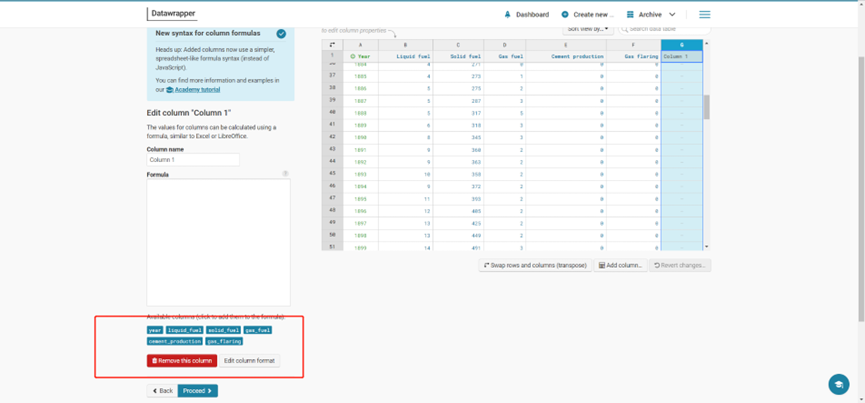Select row number 45
The image size is (865, 403).
332,174
